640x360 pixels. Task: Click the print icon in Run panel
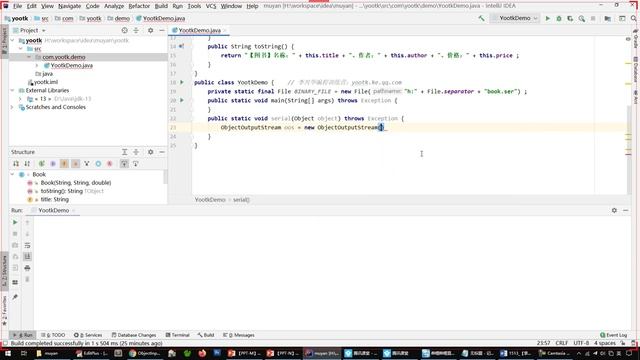(27, 268)
